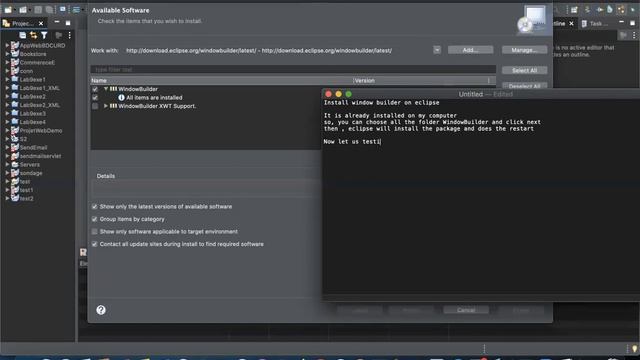Click the Deselect All button
Image resolution: width=640 pixels, height=360 pixels.
[x=524, y=86]
